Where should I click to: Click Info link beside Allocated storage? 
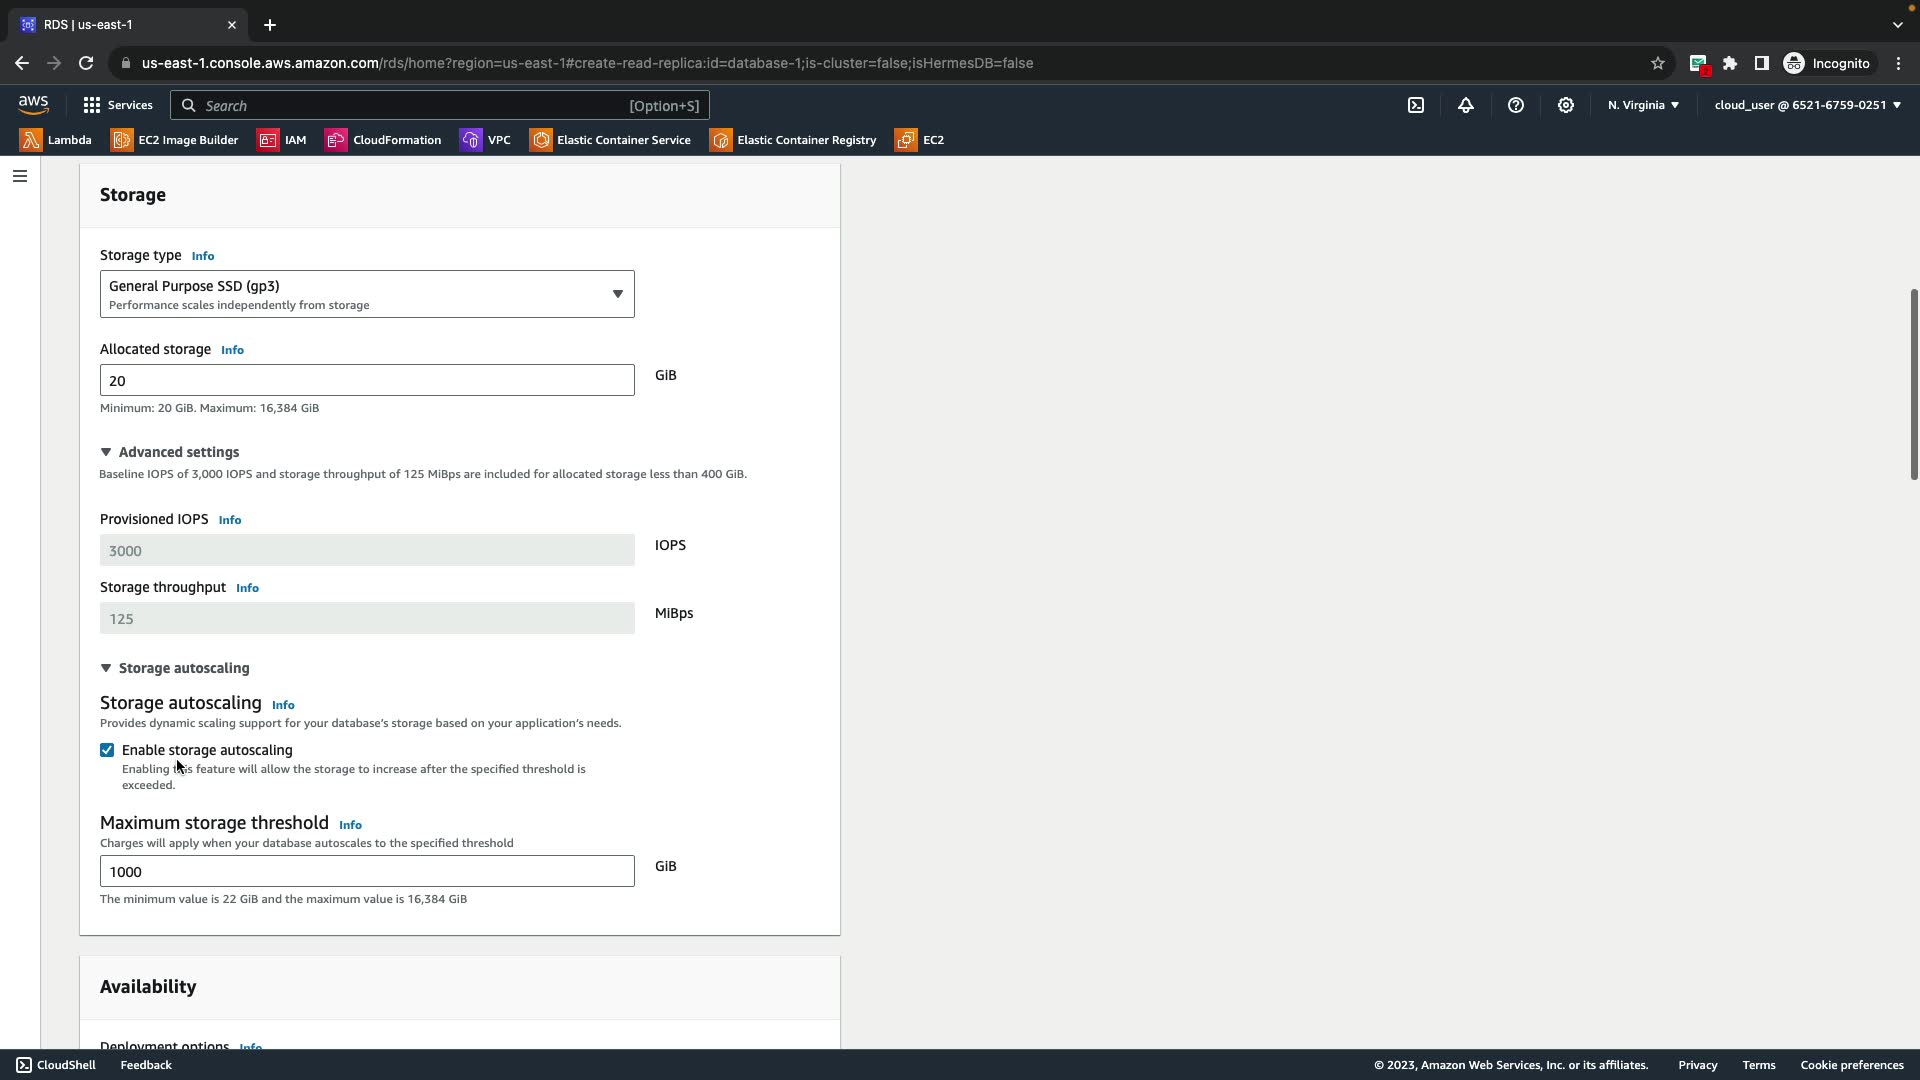tap(232, 350)
